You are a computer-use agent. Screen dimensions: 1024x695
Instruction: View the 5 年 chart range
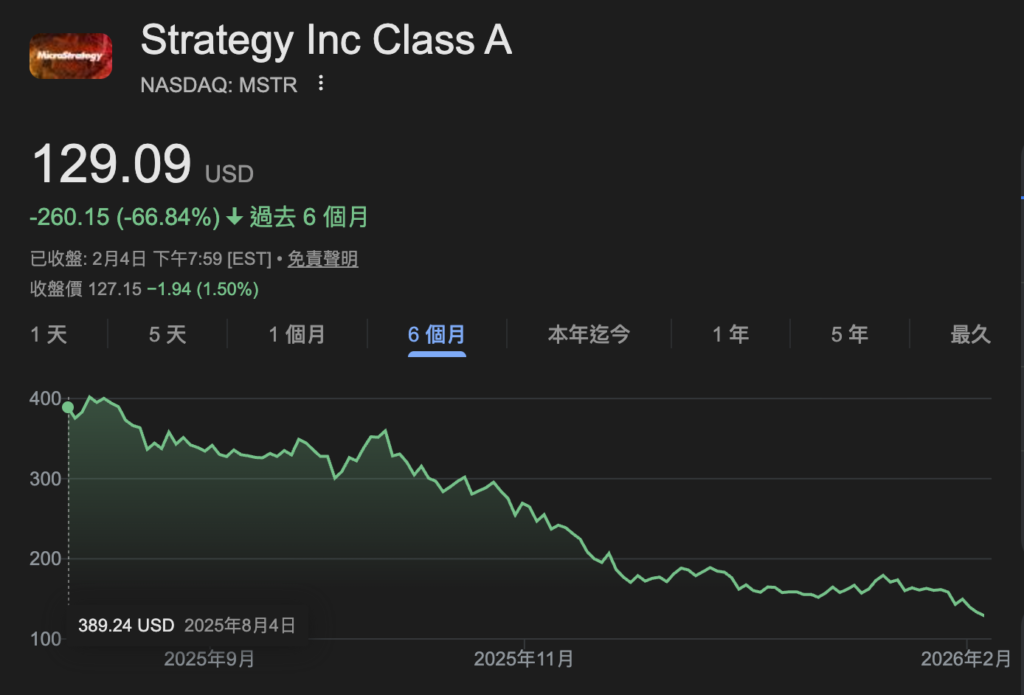849,334
